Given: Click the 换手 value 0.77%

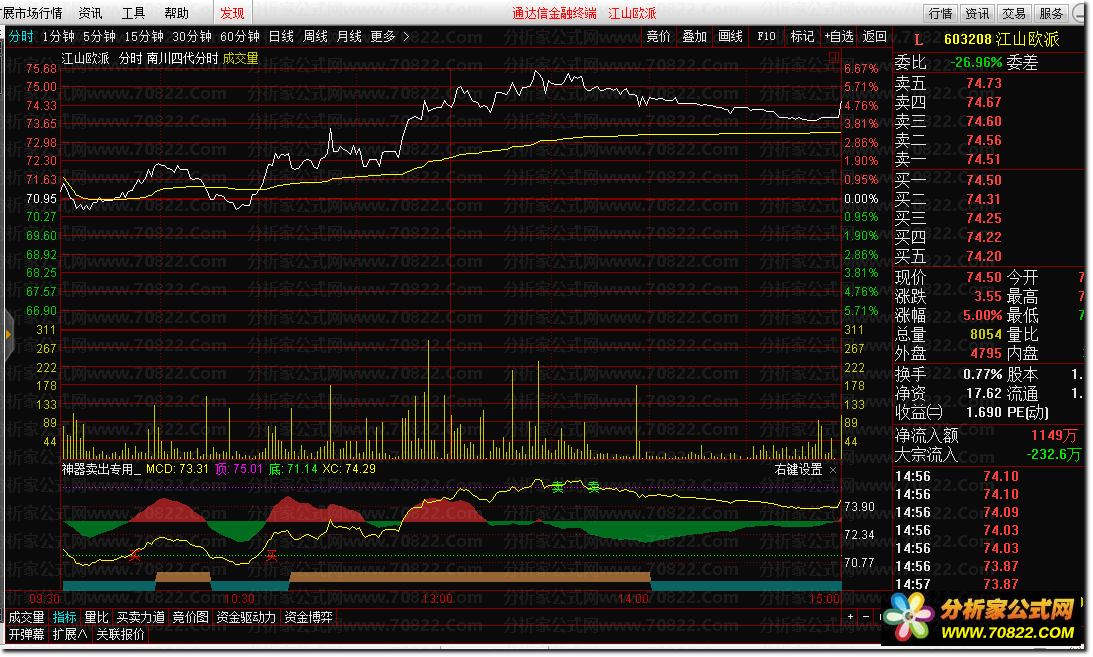Looking at the screenshot, I should pyautogui.click(x=982, y=375).
